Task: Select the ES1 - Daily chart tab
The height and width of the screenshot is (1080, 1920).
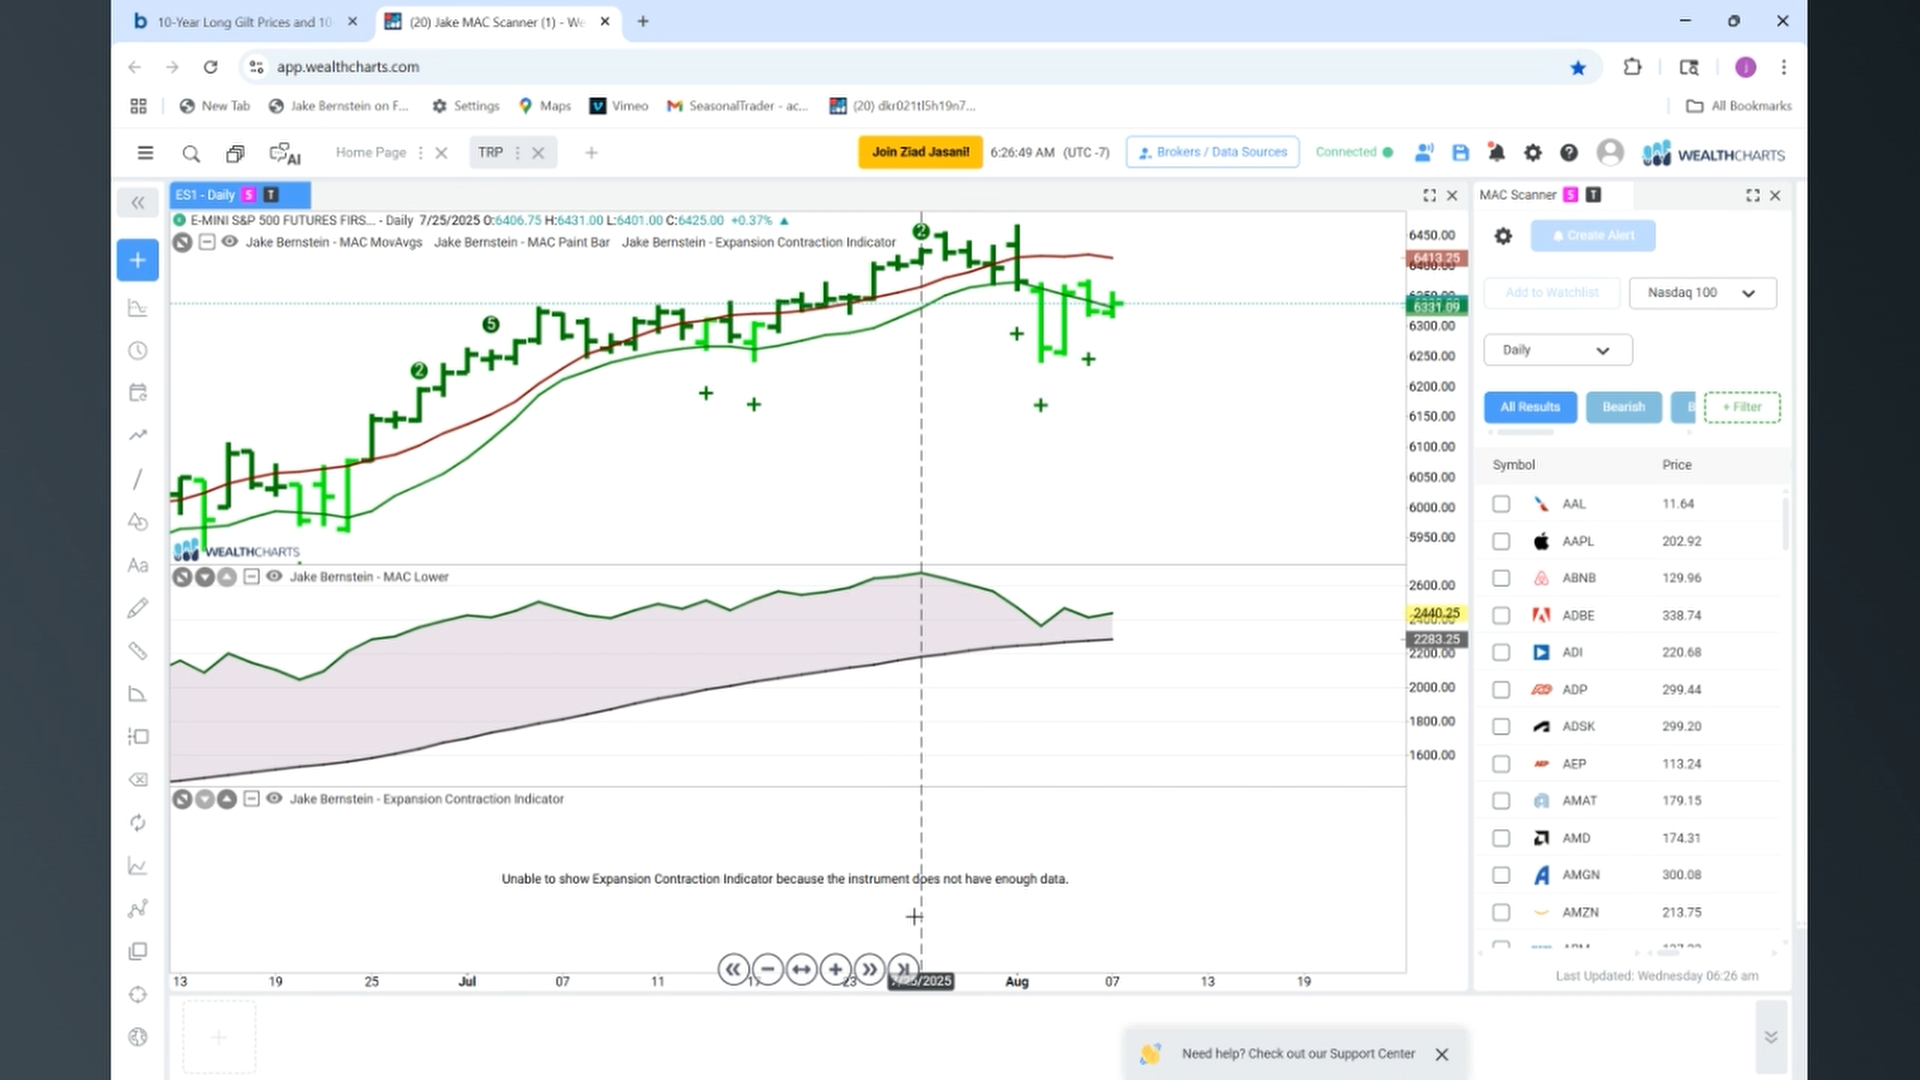Action: point(240,195)
